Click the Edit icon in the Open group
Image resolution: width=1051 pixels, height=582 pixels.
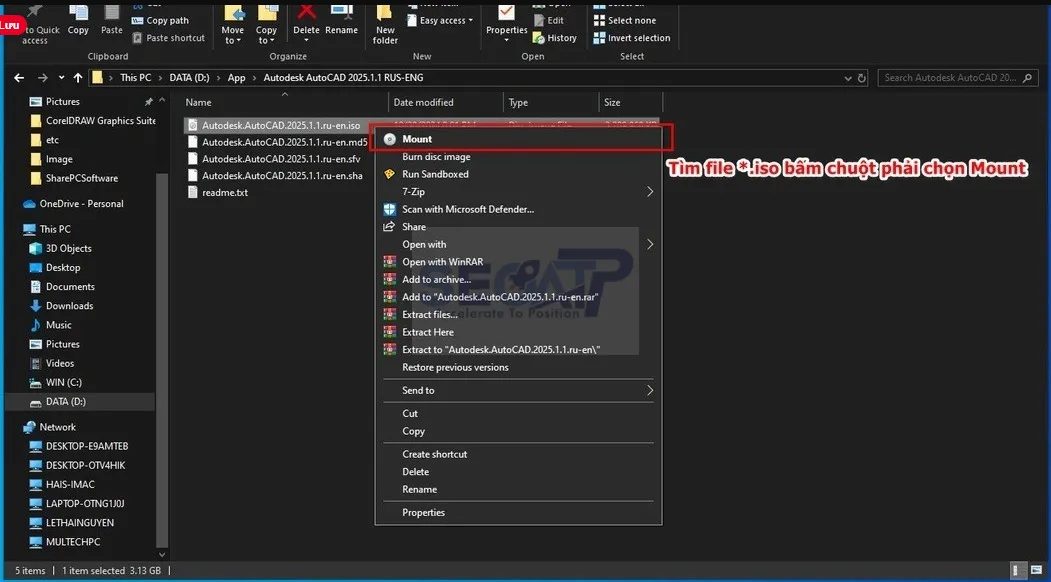(x=539, y=20)
